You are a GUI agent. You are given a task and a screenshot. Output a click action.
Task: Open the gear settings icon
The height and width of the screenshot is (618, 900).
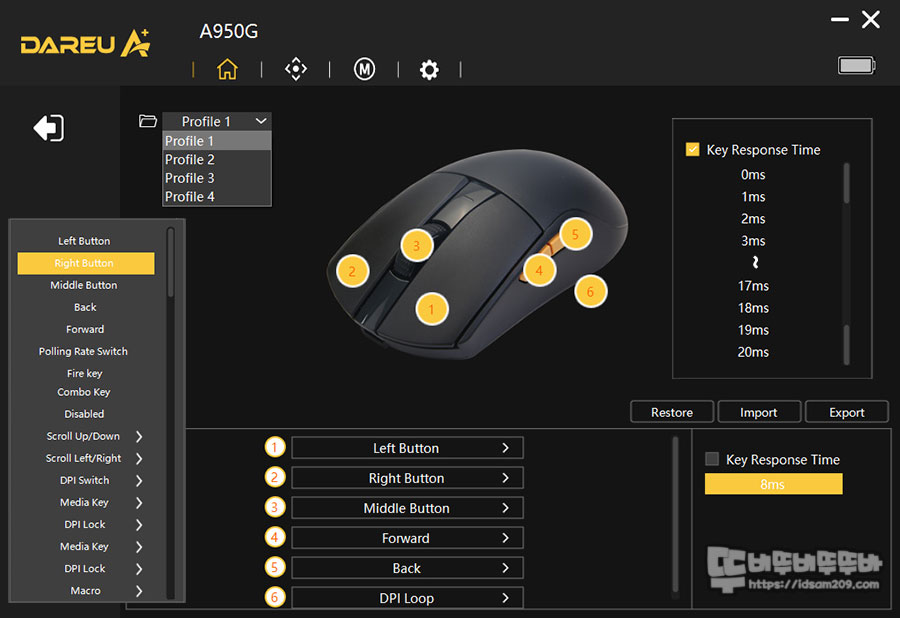pos(429,70)
